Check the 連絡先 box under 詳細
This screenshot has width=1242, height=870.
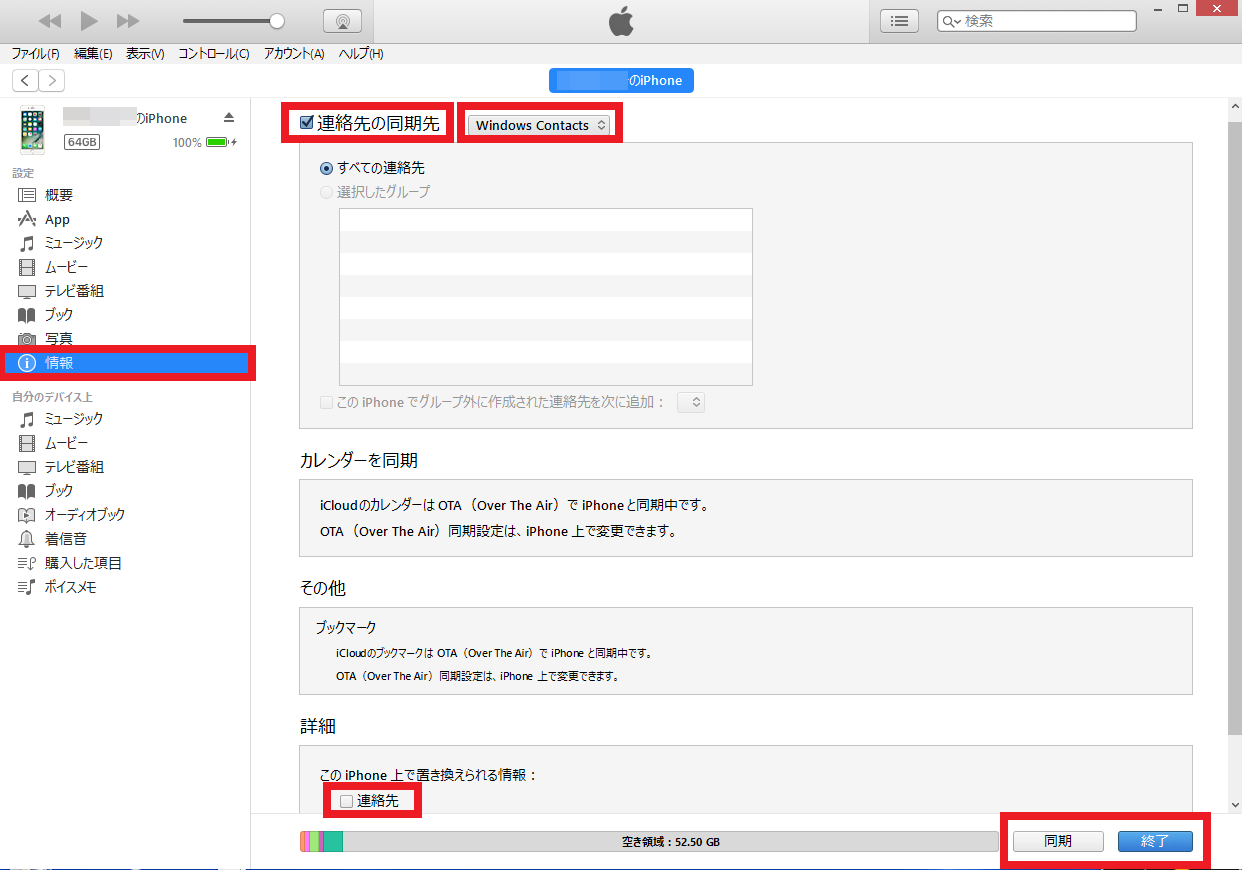346,801
